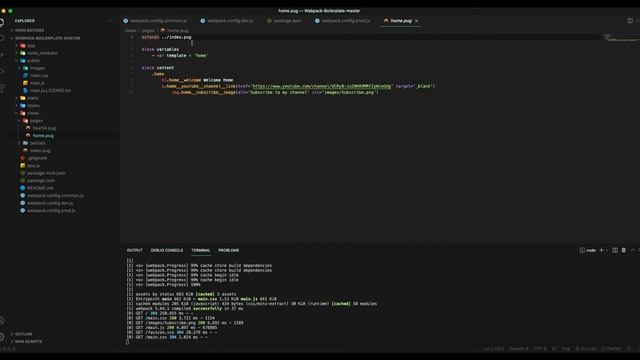Open index.pug in explorer
This screenshot has height=360, width=640.
pyautogui.click(x=40, y=151)
